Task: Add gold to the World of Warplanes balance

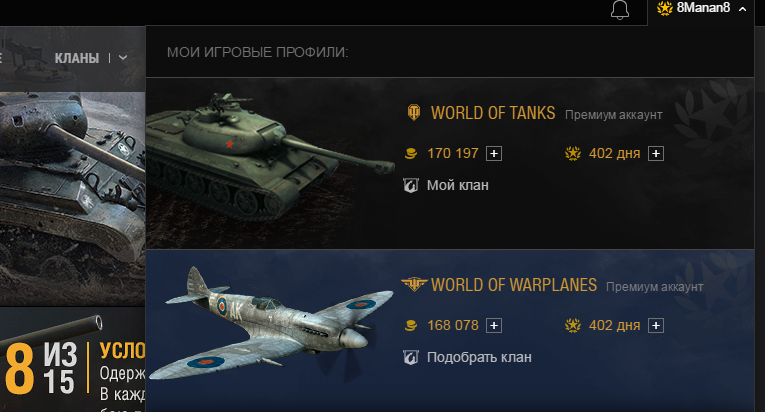Action: pos(494,326)
